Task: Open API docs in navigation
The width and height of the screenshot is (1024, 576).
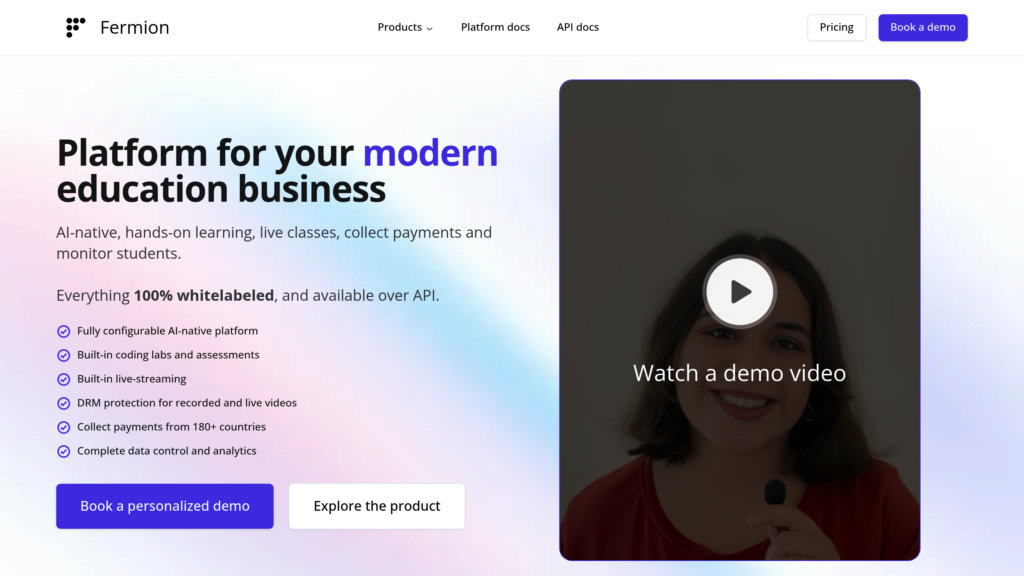Action: (x=577, y=27)
